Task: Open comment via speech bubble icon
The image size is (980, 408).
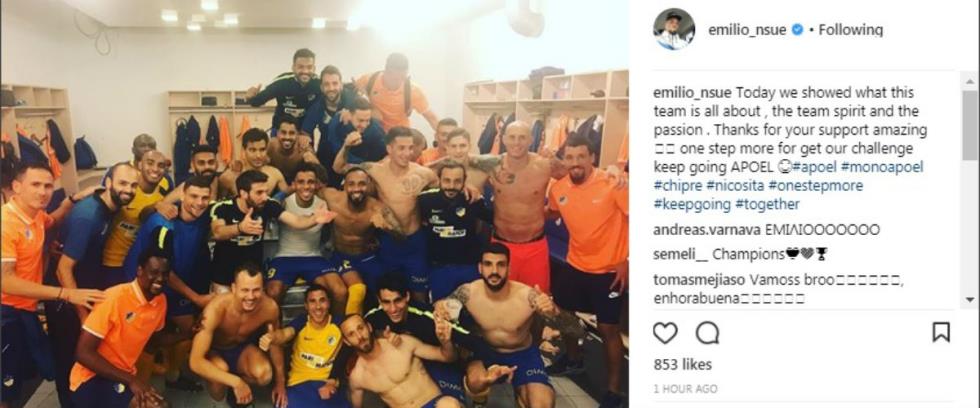Action: [x=707, y=332]
